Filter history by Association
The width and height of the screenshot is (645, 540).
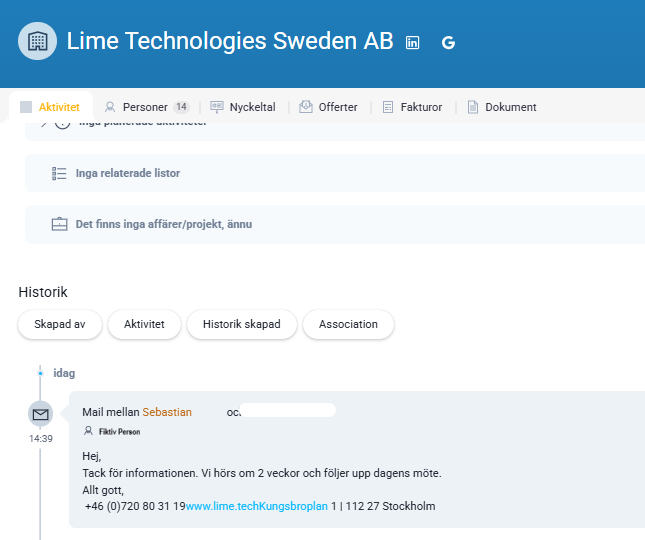(348, 324)
